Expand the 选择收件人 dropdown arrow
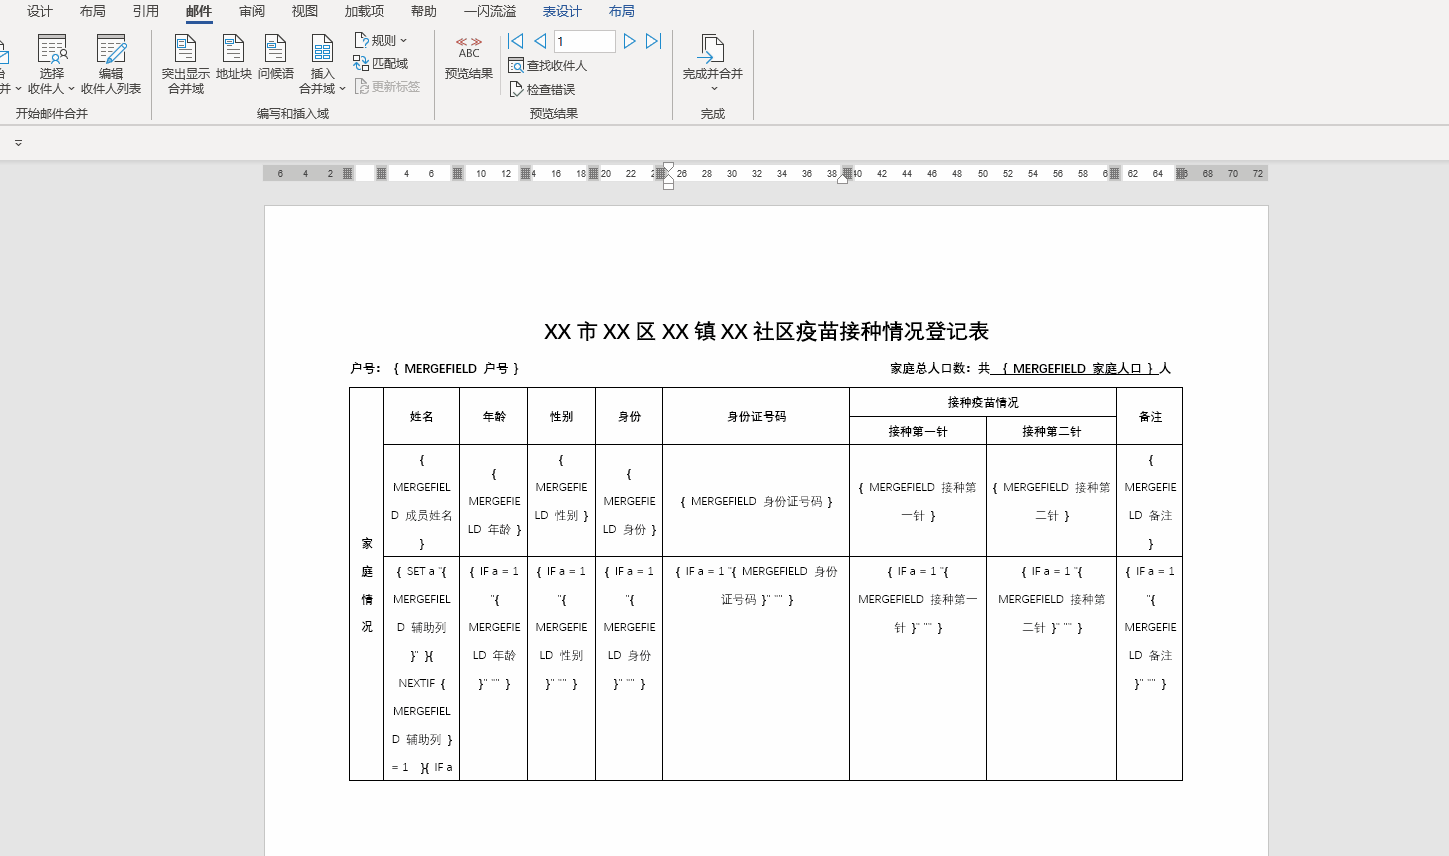This screenshot has width=1449, height=856. point(71,89)
